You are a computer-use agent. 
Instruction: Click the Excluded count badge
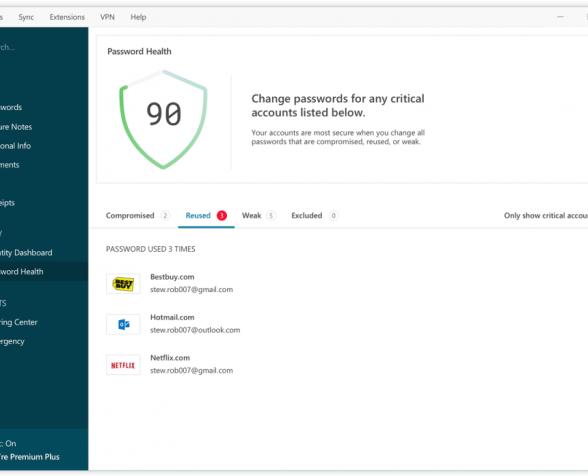[x=333, y=216]
